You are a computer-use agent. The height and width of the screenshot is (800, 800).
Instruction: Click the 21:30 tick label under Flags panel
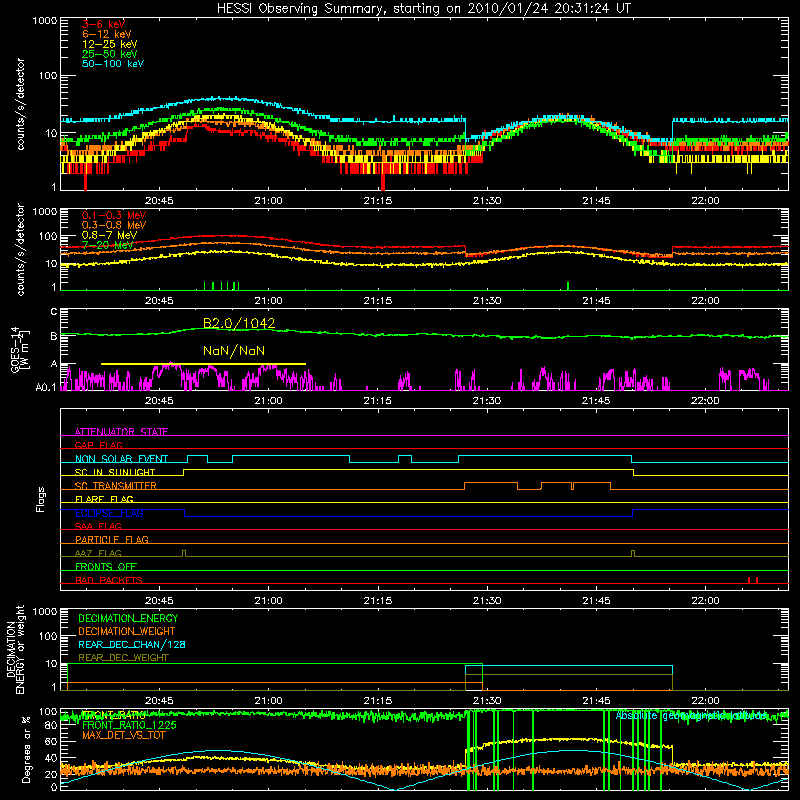coord(487,601)
